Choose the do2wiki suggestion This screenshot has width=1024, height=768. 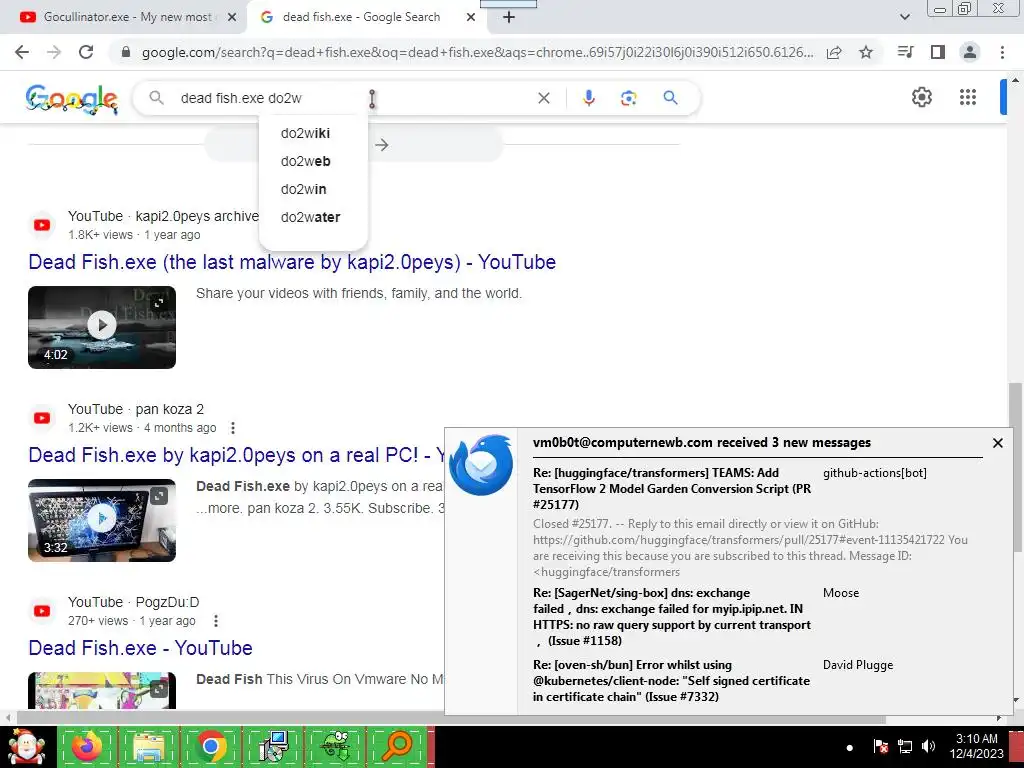(306, 133)
